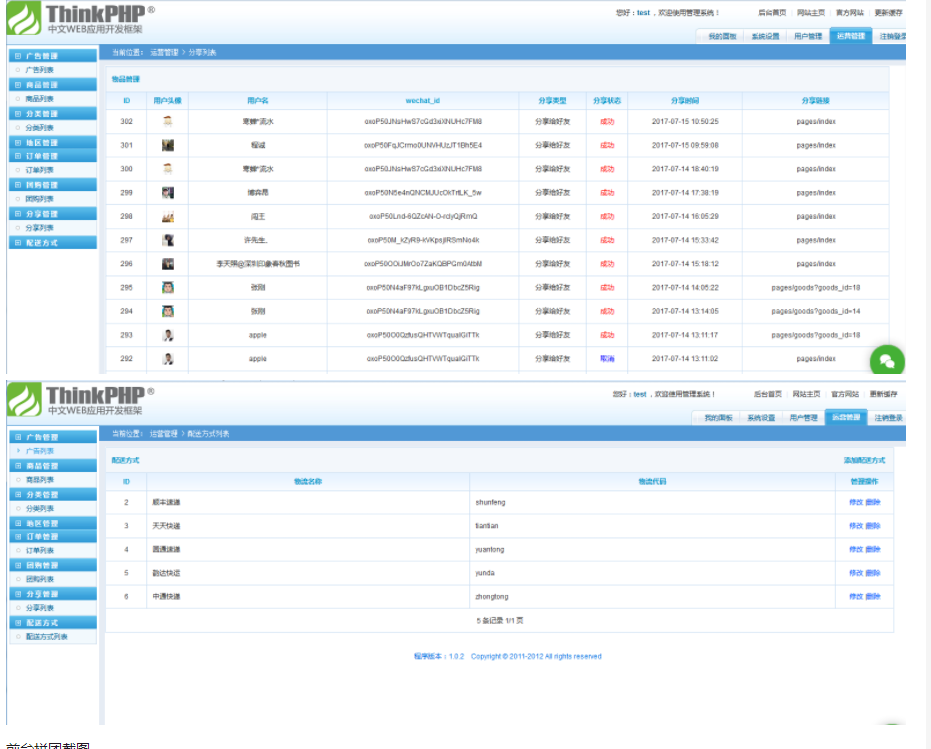Expand 地区管理 section in share list sidebar
The width and height of the screenshot is (931, 749).
(x=53, y=143)
